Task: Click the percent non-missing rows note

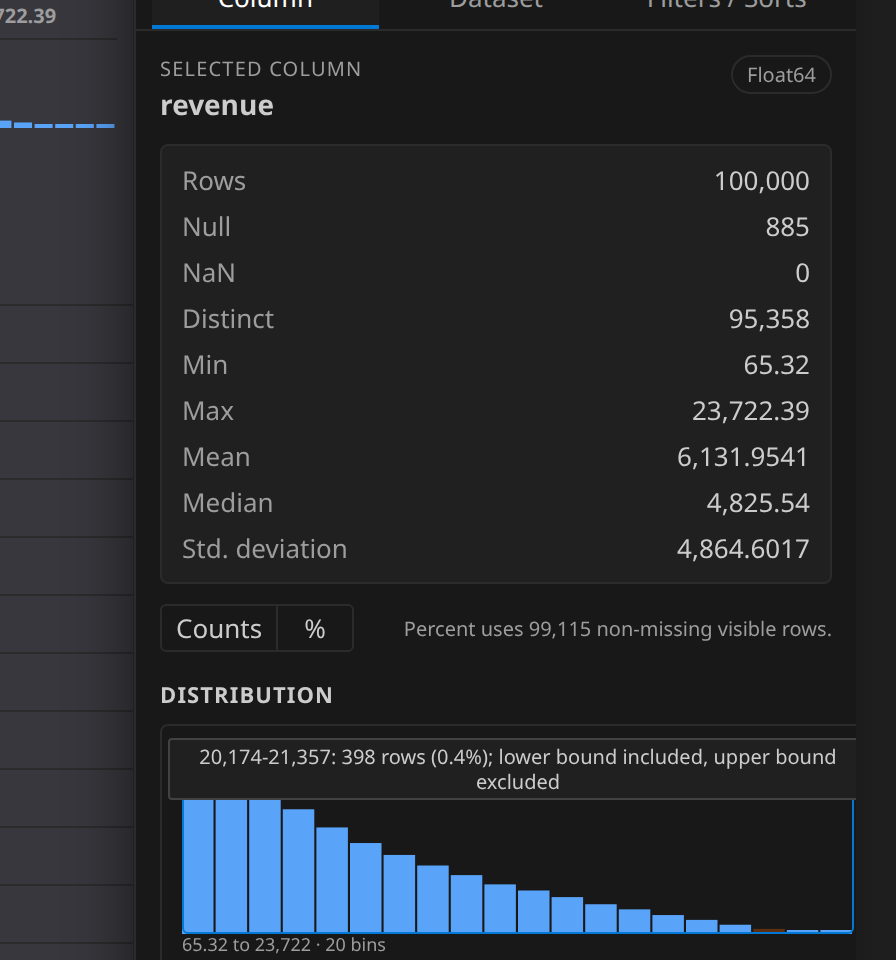Action: pyautogui.click(x=618, y=629)
